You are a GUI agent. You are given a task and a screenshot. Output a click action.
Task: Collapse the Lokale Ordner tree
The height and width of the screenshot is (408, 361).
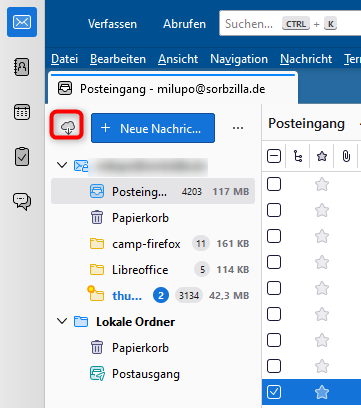click(x=62, y=321)
